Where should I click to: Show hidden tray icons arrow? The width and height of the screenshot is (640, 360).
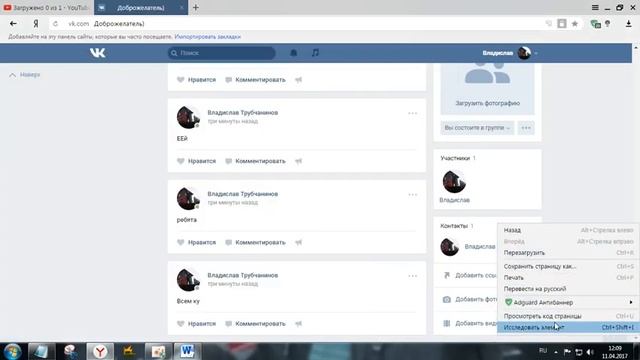(556, 352)
